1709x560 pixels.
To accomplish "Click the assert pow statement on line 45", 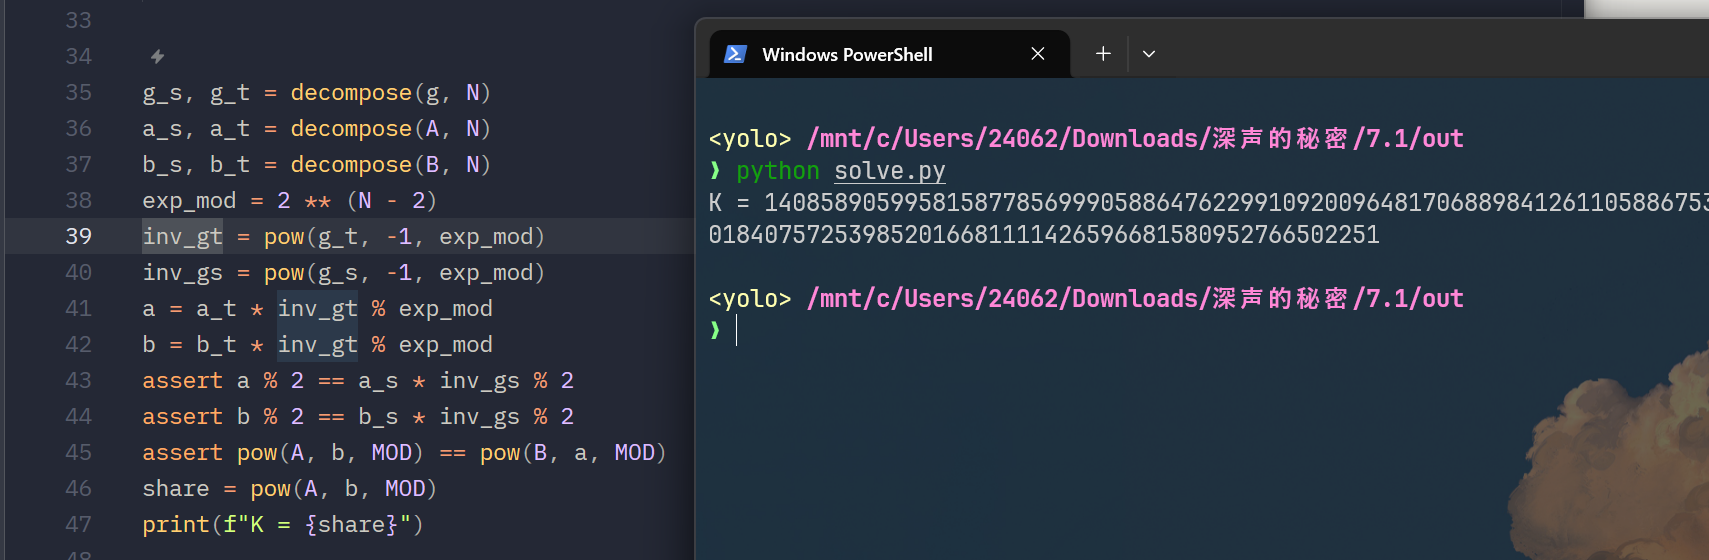I will click(x=404, y=453).
